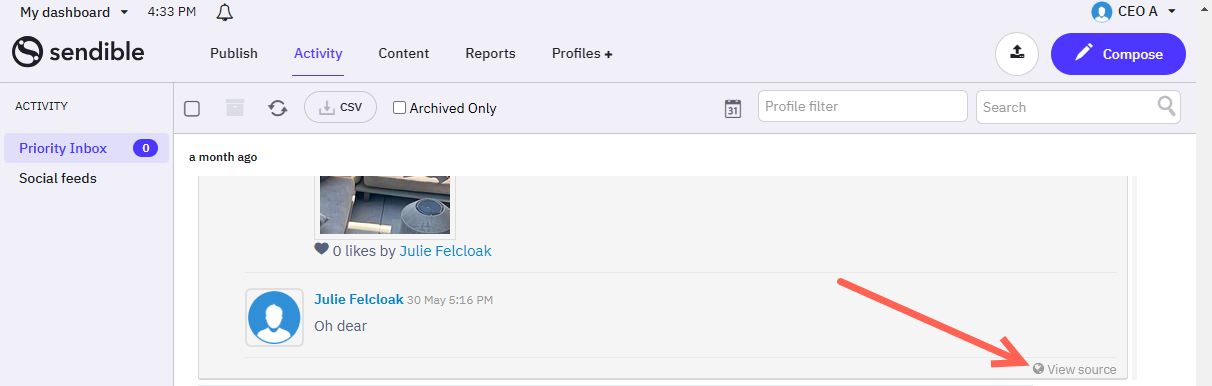Tick the select all checkbox
Viewport: 1212px width, 386px height.
[192, 108]
